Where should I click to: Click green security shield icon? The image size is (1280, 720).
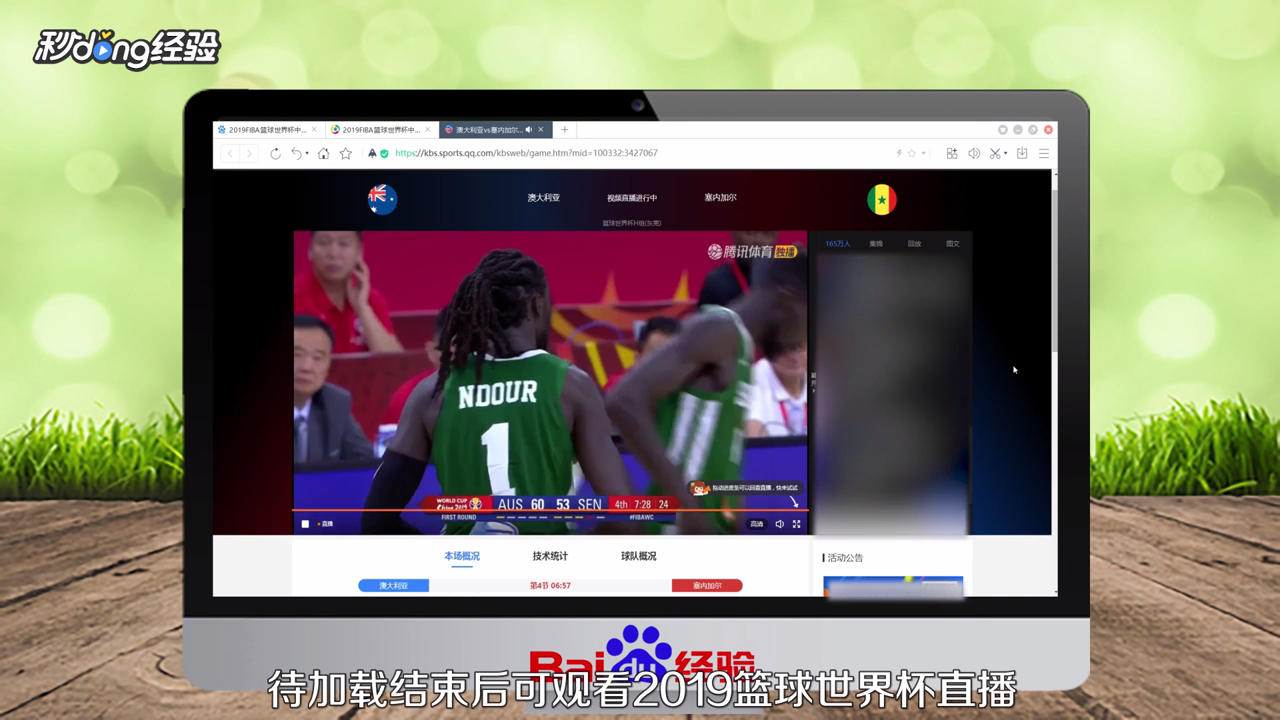(x=384, y=153)
